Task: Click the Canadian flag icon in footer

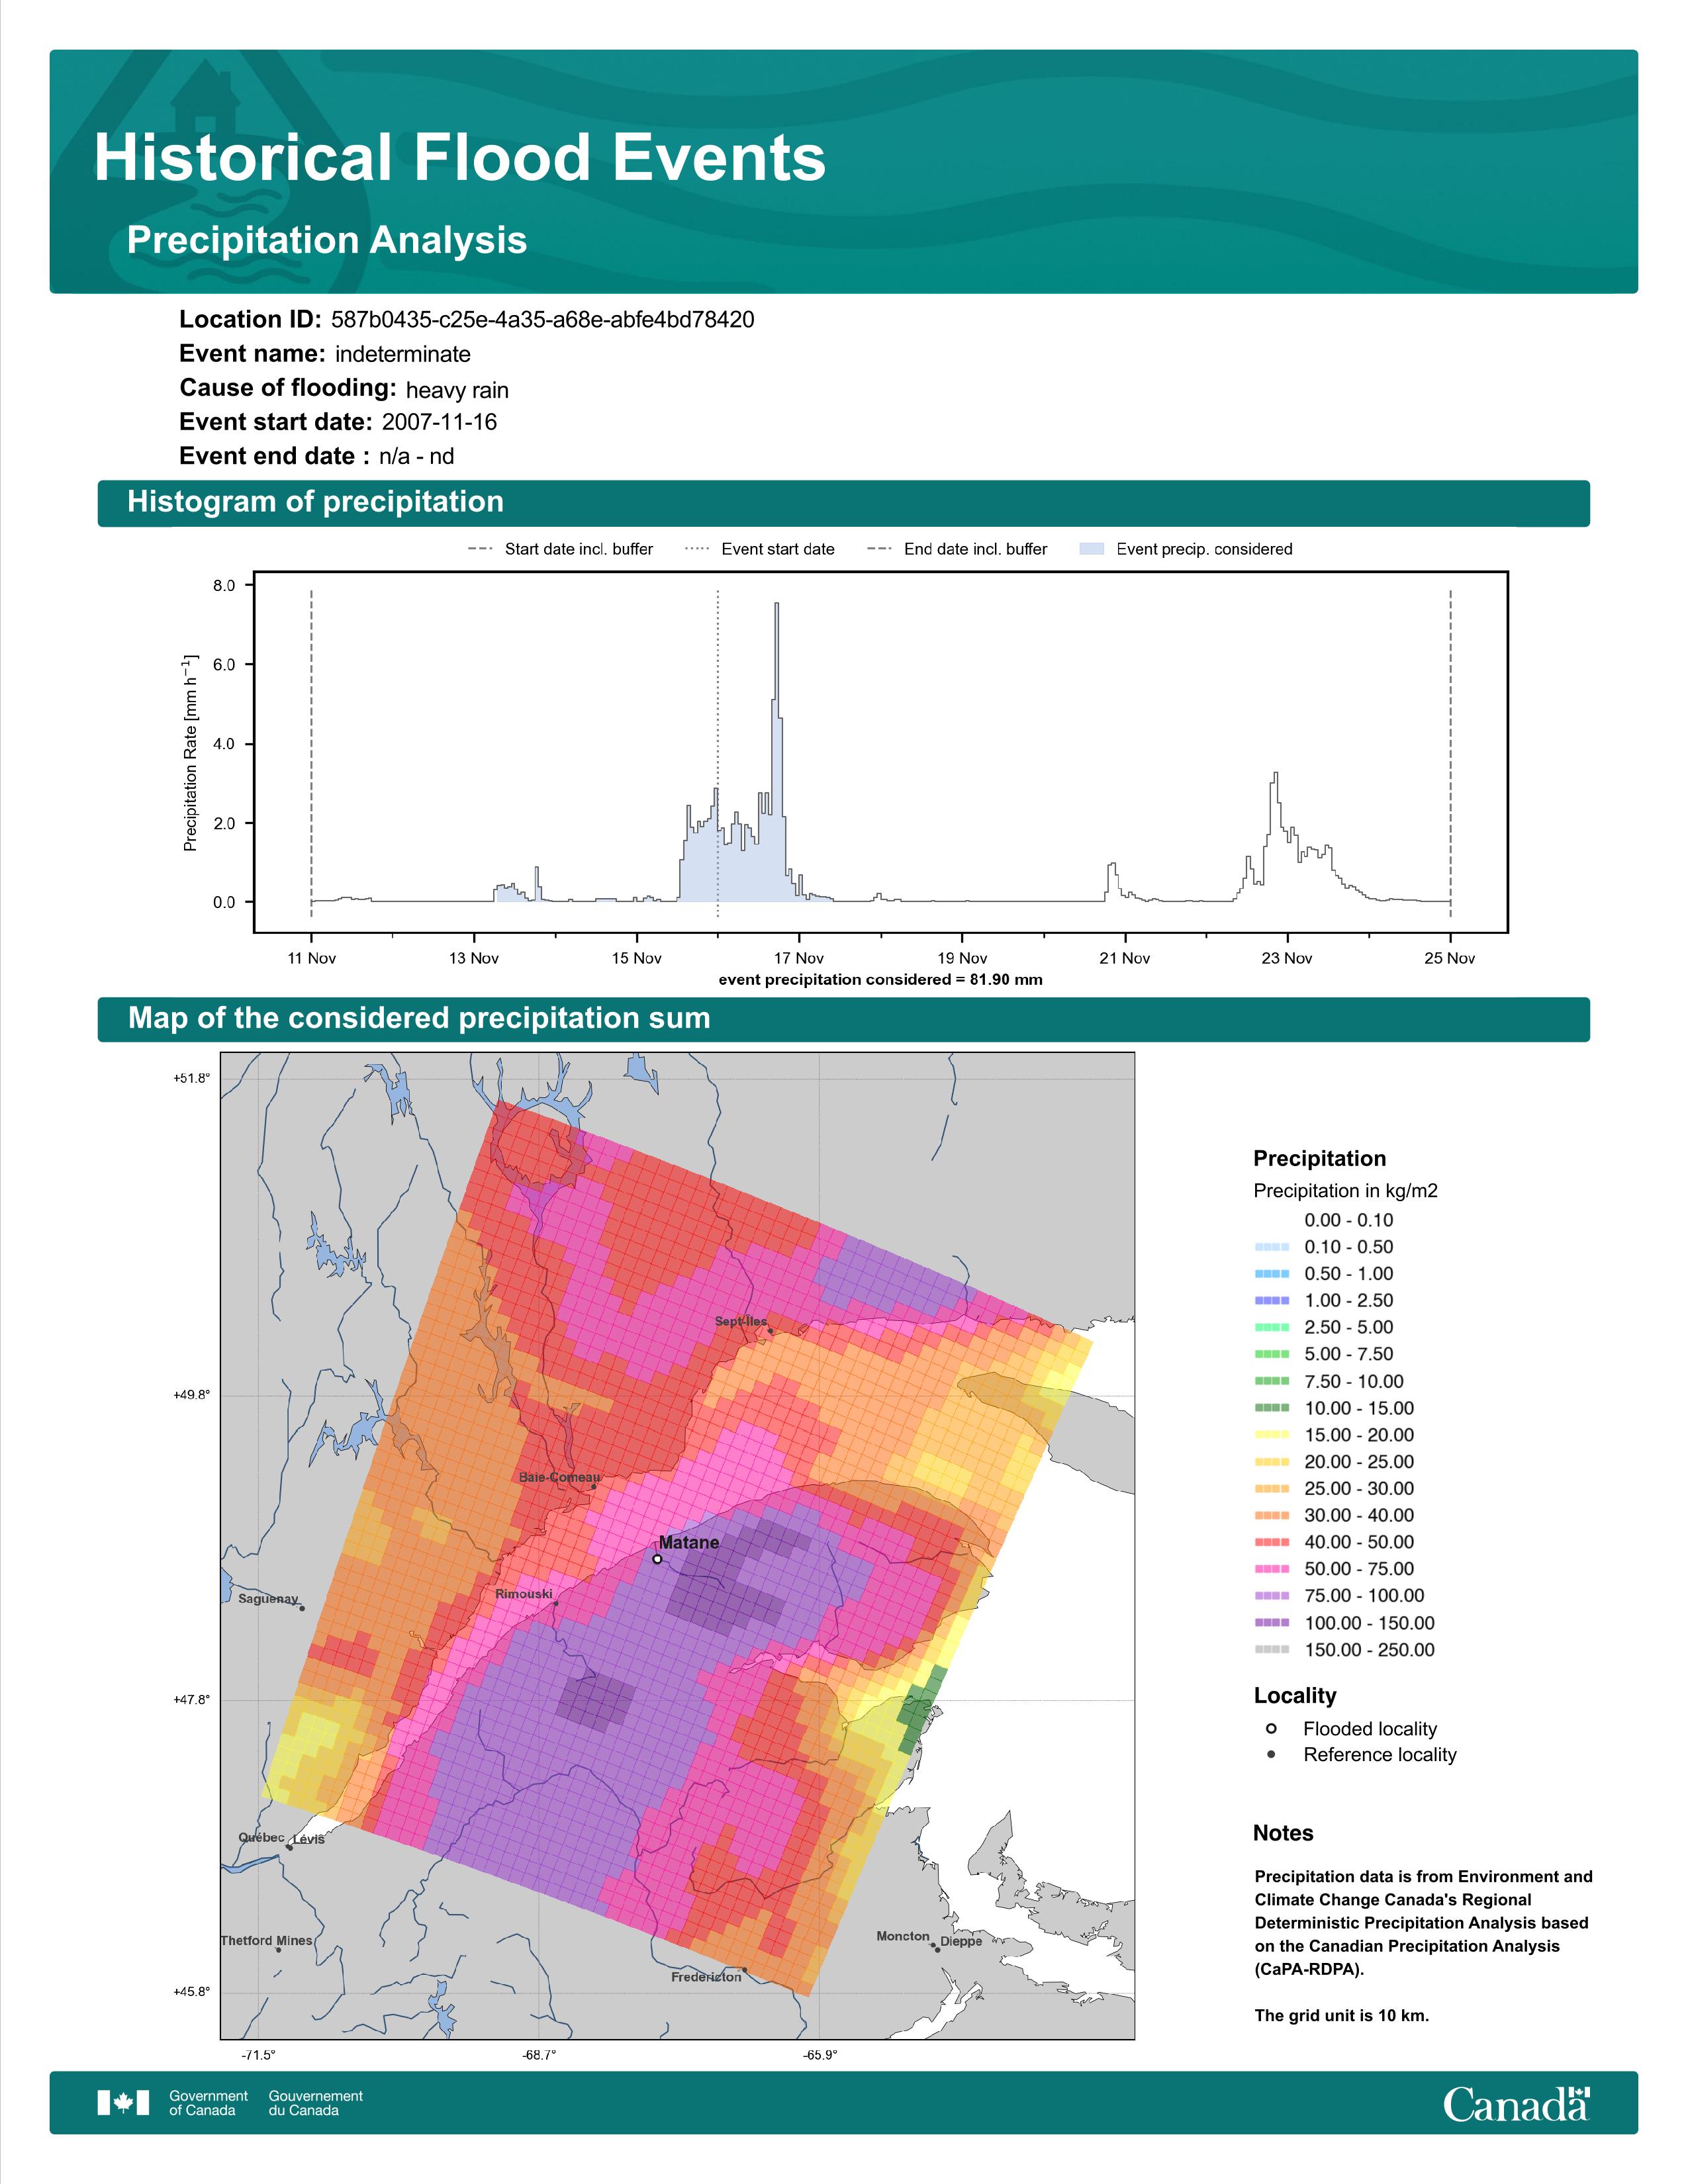Action: click(123, 2103)
